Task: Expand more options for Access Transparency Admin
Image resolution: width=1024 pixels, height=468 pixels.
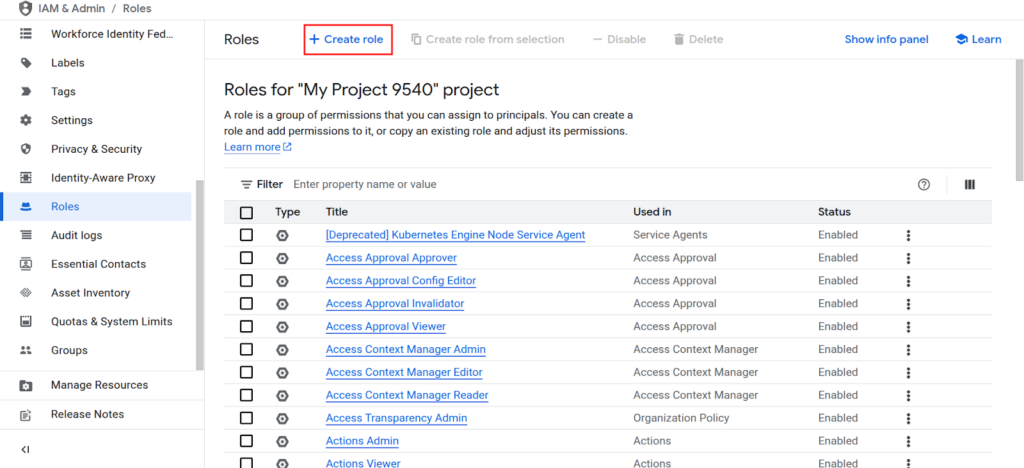Action: (908, 418)
